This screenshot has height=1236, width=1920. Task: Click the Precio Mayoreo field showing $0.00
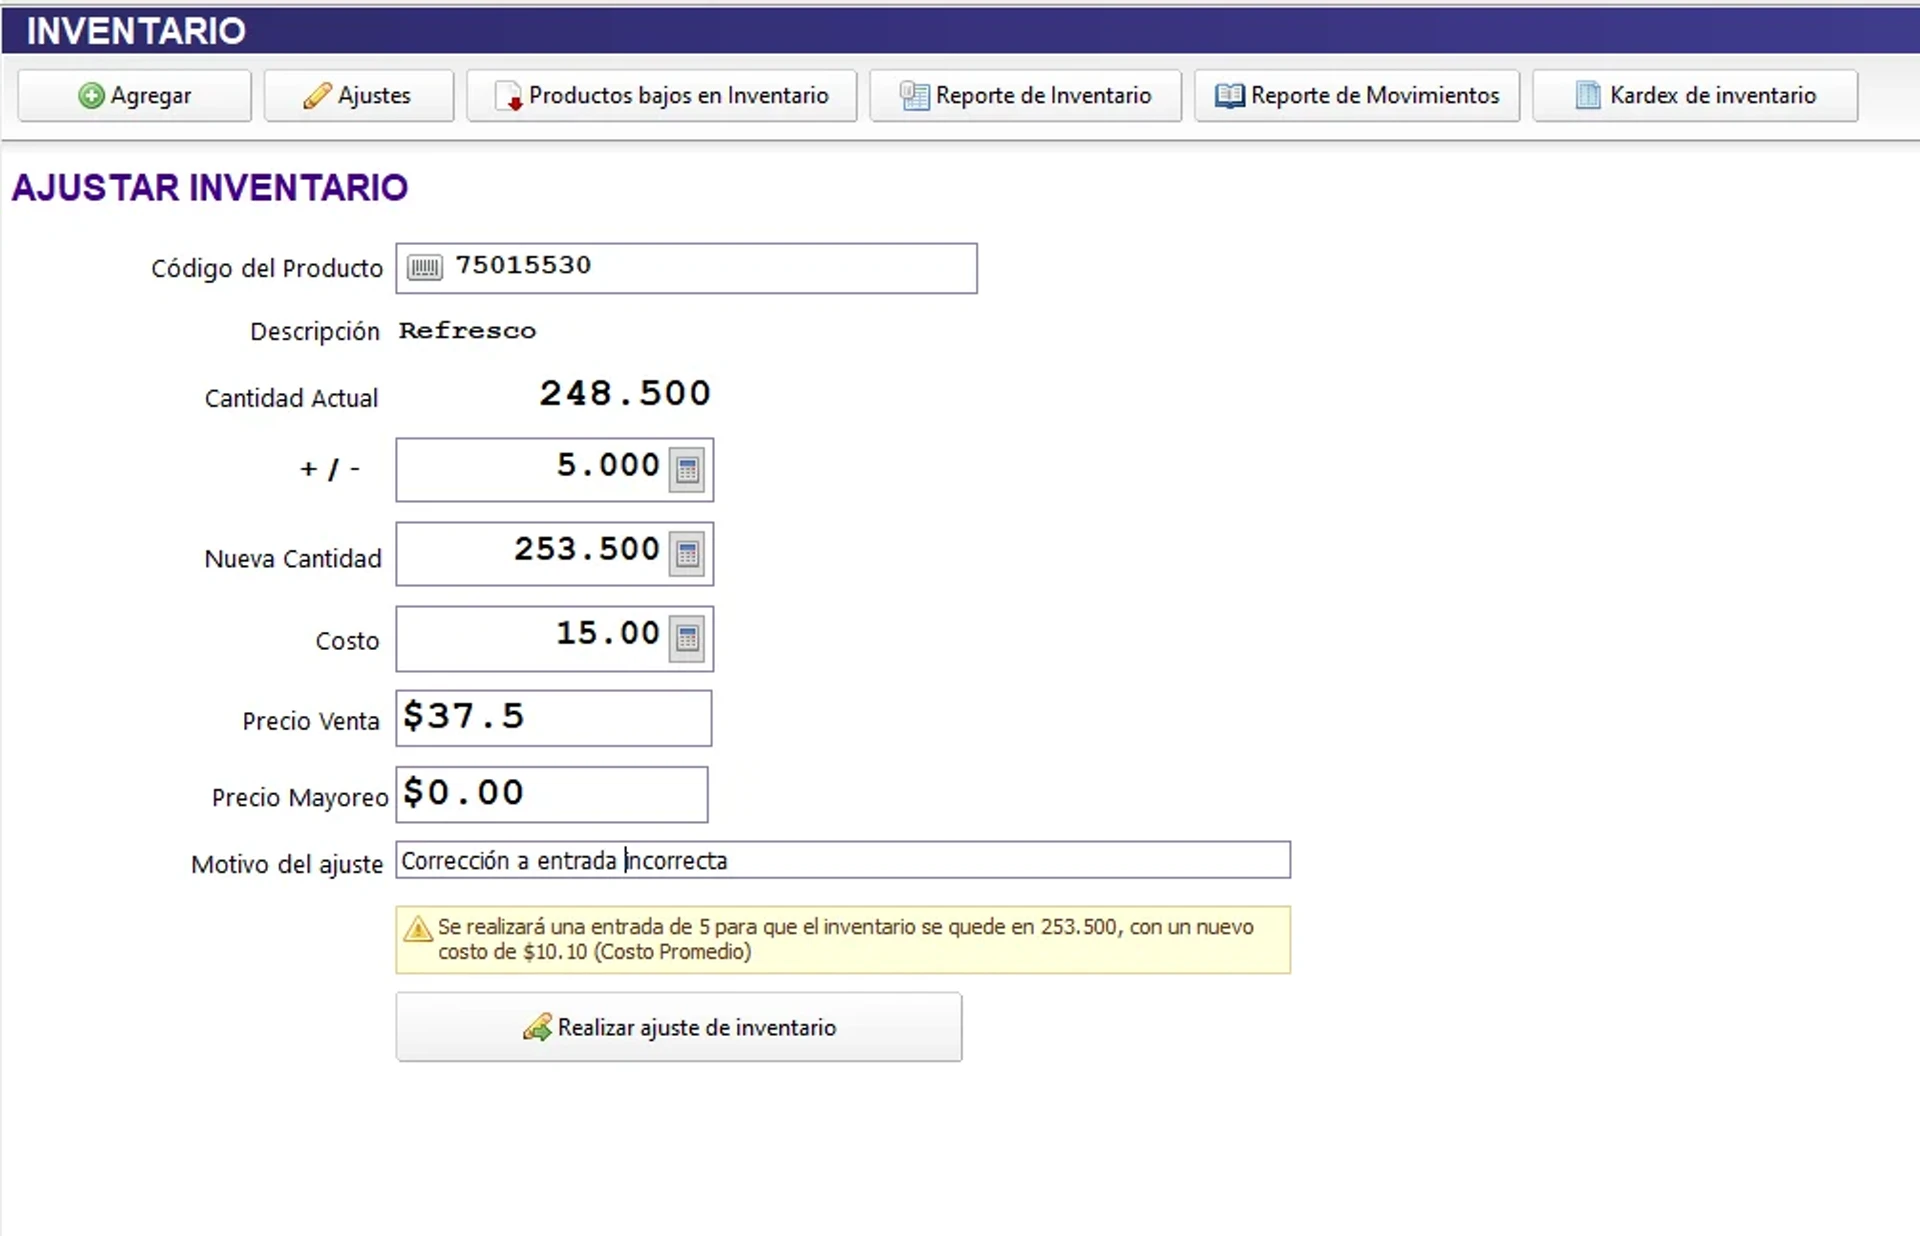click(551, 794)
